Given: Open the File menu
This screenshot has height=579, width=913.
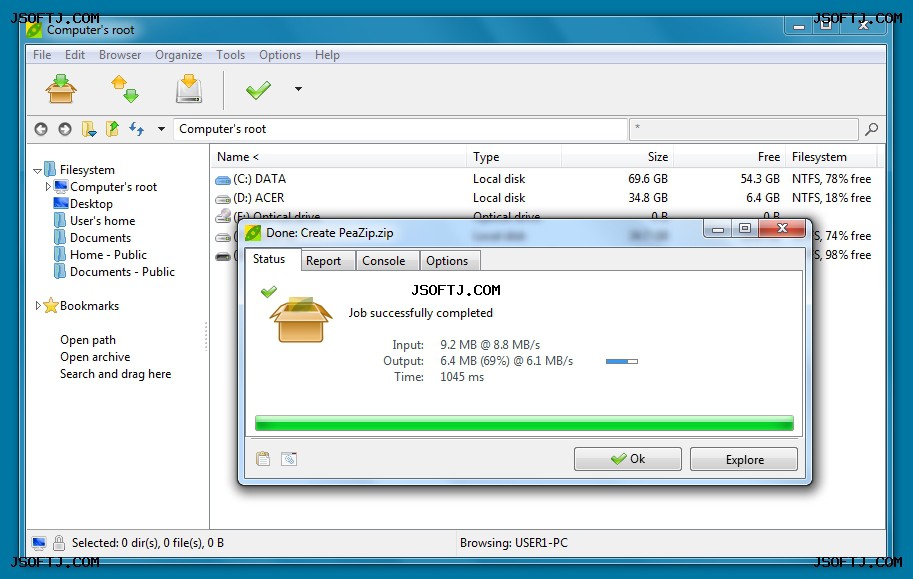Looking at the screenshot, I should [x=42, y=55].
